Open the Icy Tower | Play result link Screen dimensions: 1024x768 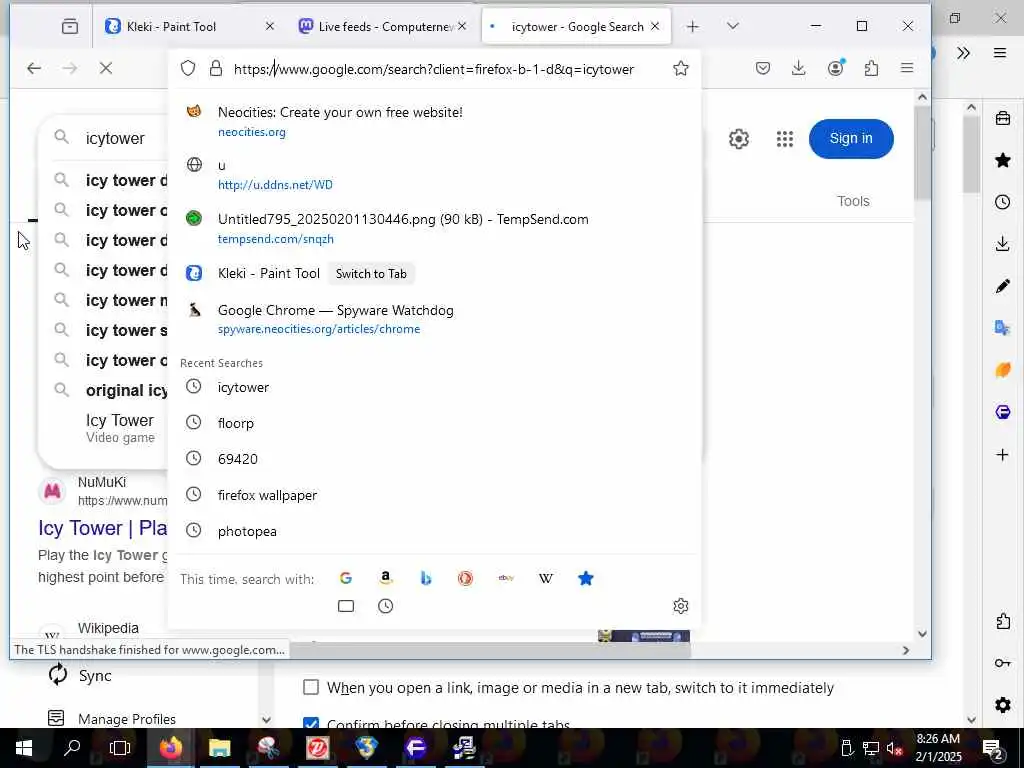[103, 528]
